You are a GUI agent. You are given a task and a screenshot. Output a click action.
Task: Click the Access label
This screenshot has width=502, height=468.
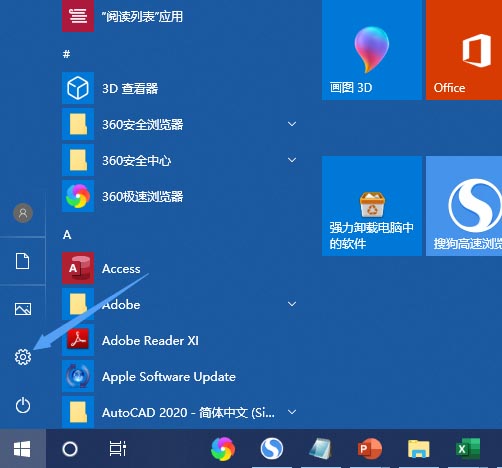point(121,269)
